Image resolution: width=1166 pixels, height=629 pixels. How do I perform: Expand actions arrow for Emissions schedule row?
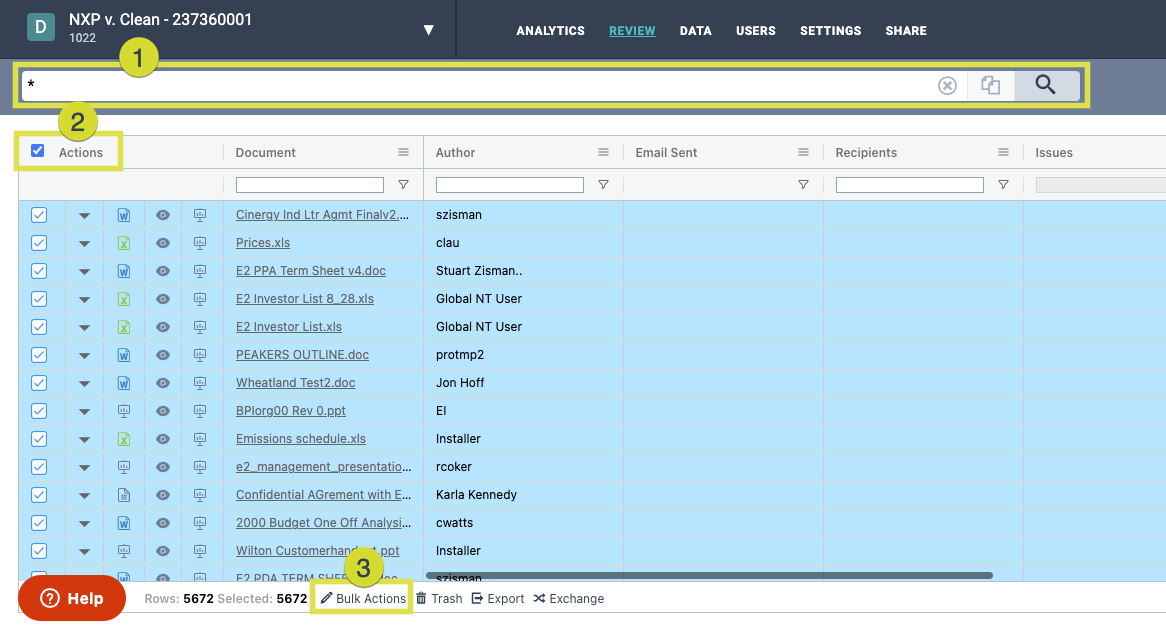pyautogui.click(x=84, y=440)
